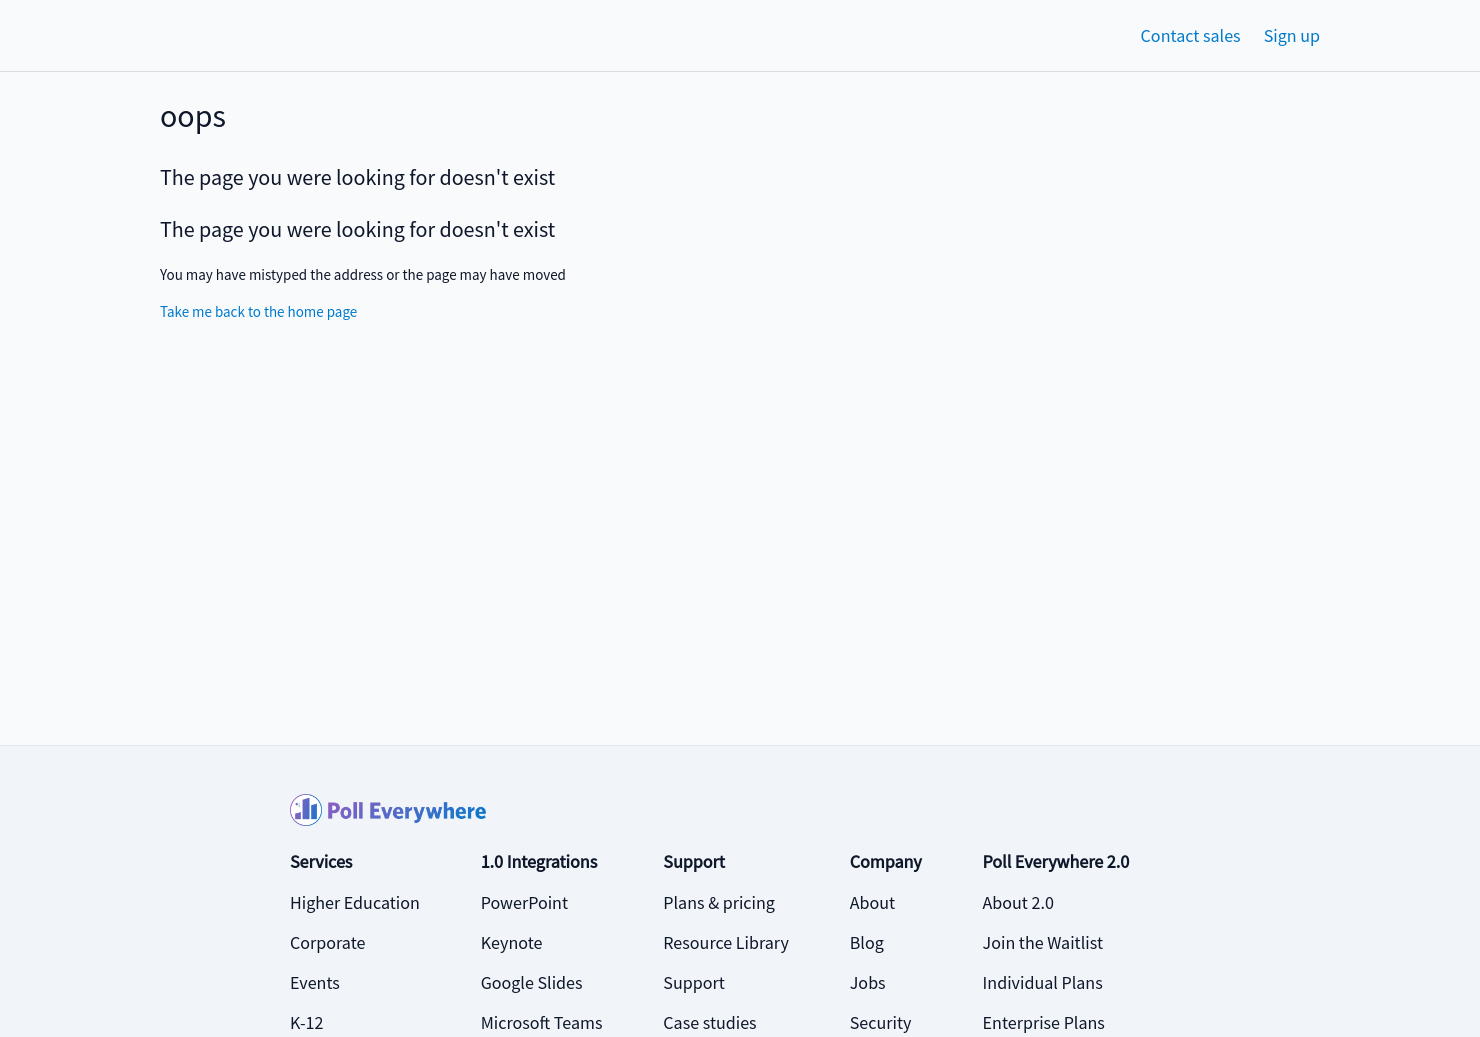The width and height of the screenshot is (1480, 1037).
Task: Visit the Microsoft Teams integration link
Action: coord(541,1023)
